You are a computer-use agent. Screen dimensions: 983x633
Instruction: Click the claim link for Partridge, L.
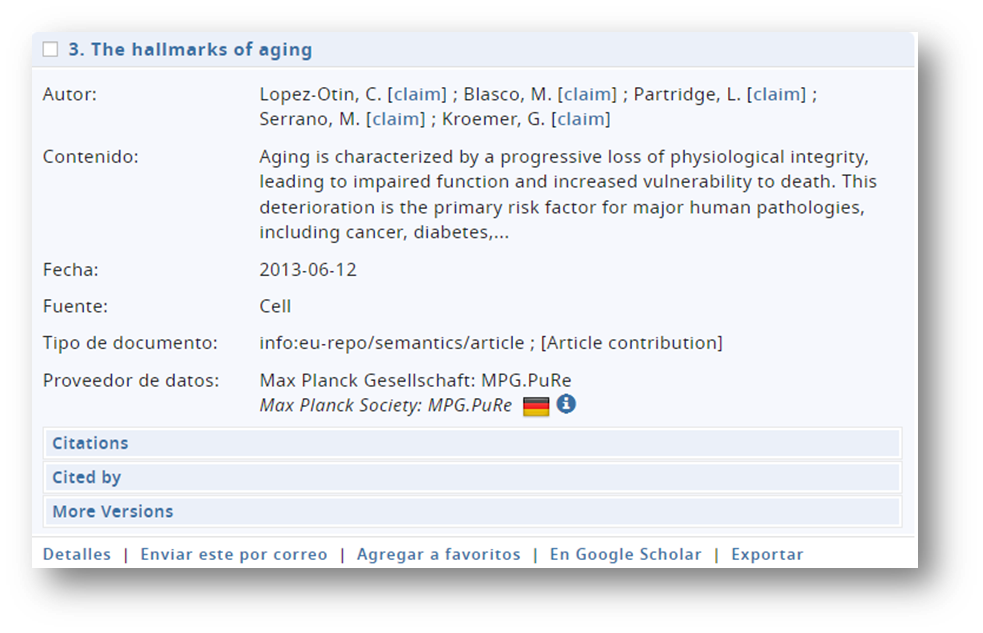[778, 94]
